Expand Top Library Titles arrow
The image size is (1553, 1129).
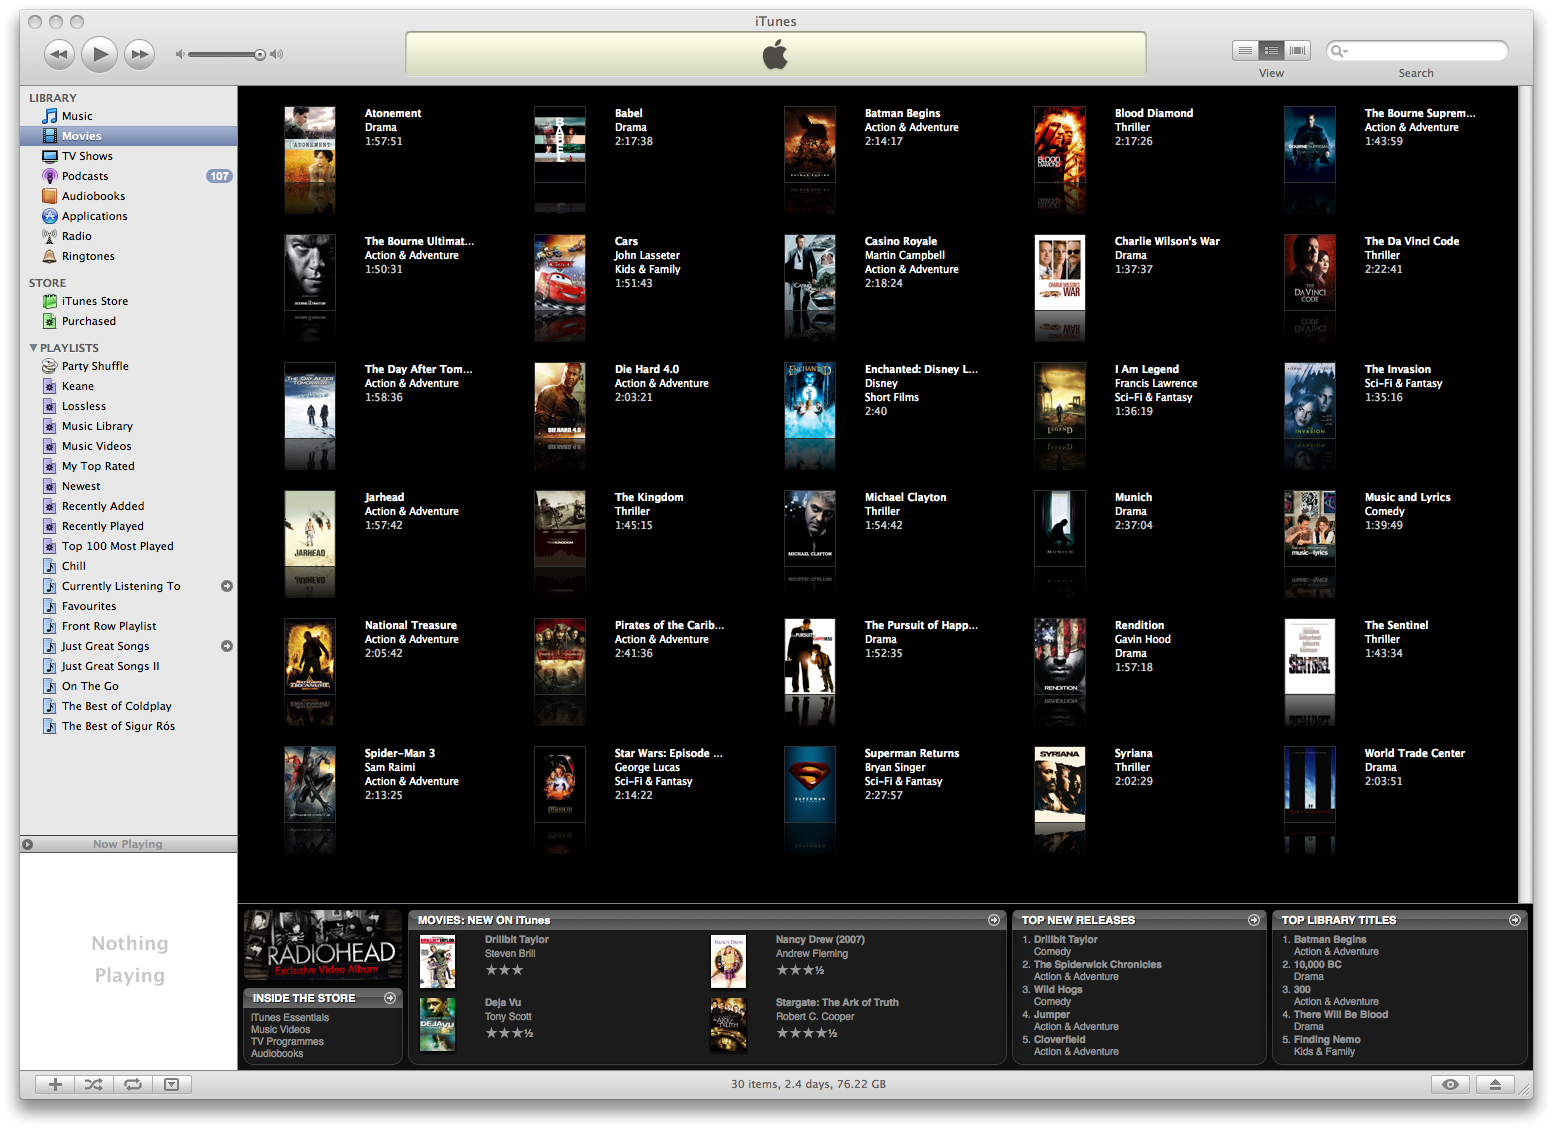point(1515,920)
